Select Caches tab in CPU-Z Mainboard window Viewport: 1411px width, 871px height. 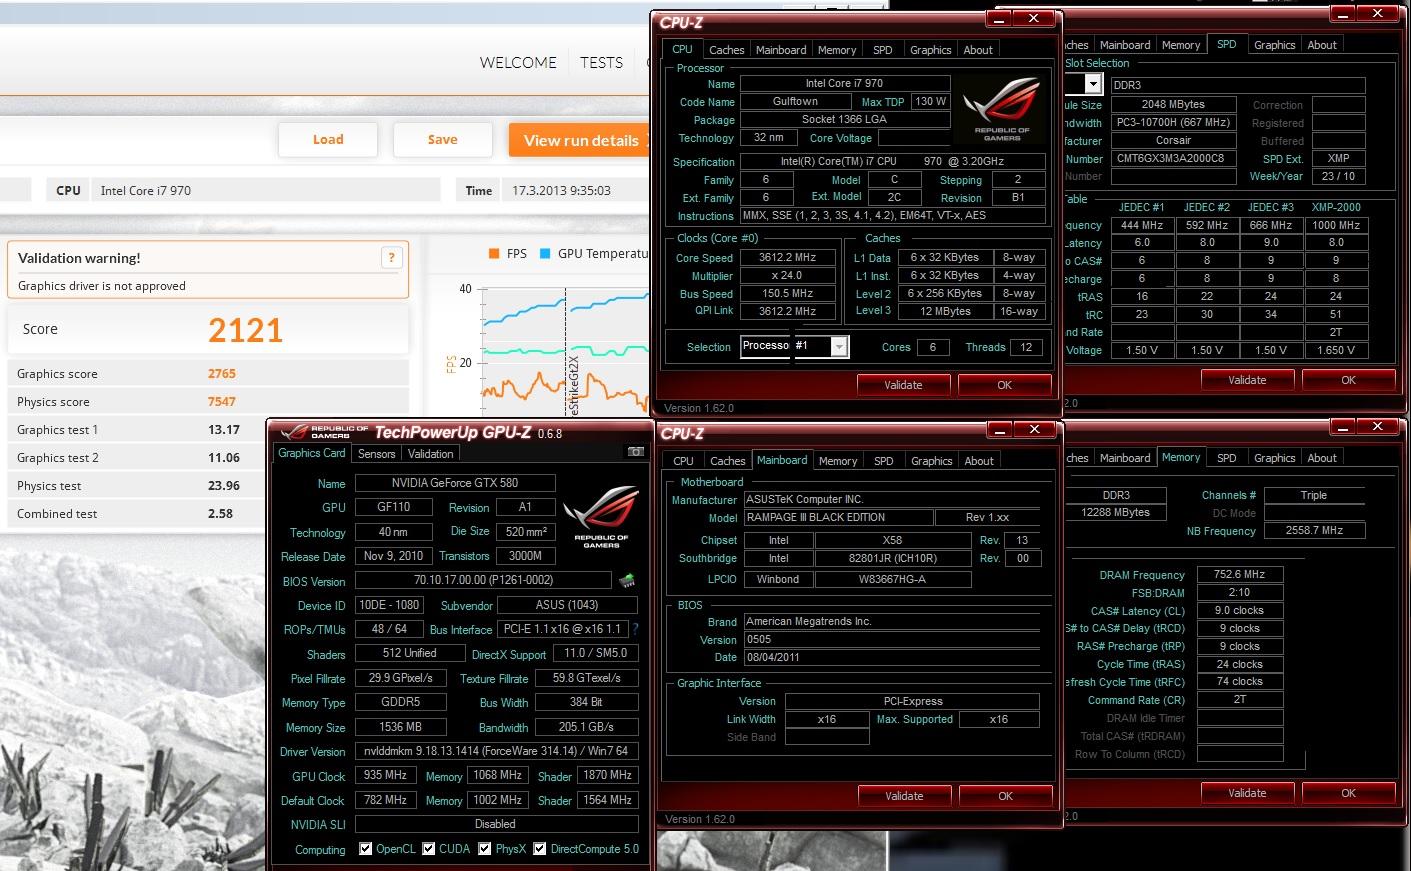[728, 461]
